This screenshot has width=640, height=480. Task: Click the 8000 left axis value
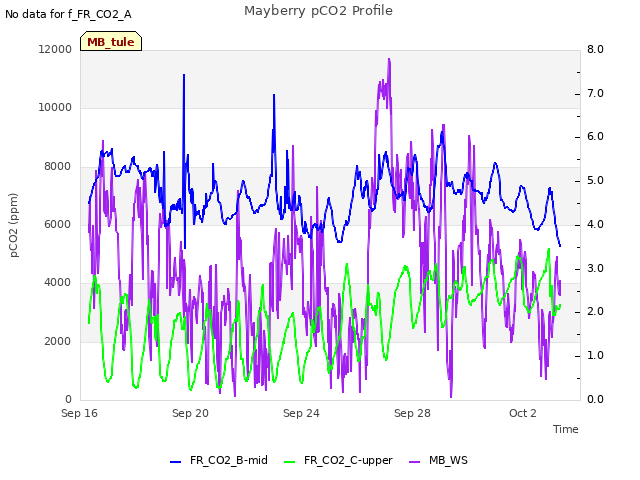[58, 166]
